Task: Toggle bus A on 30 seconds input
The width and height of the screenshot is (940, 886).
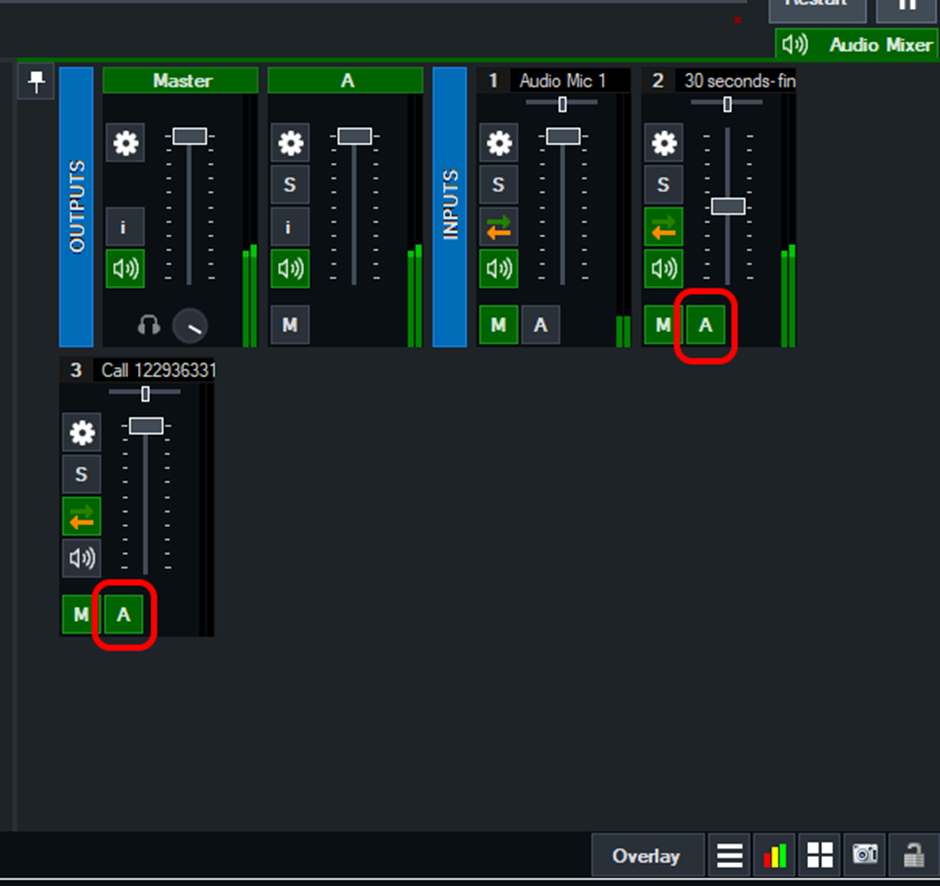Action: pos(706,325)
